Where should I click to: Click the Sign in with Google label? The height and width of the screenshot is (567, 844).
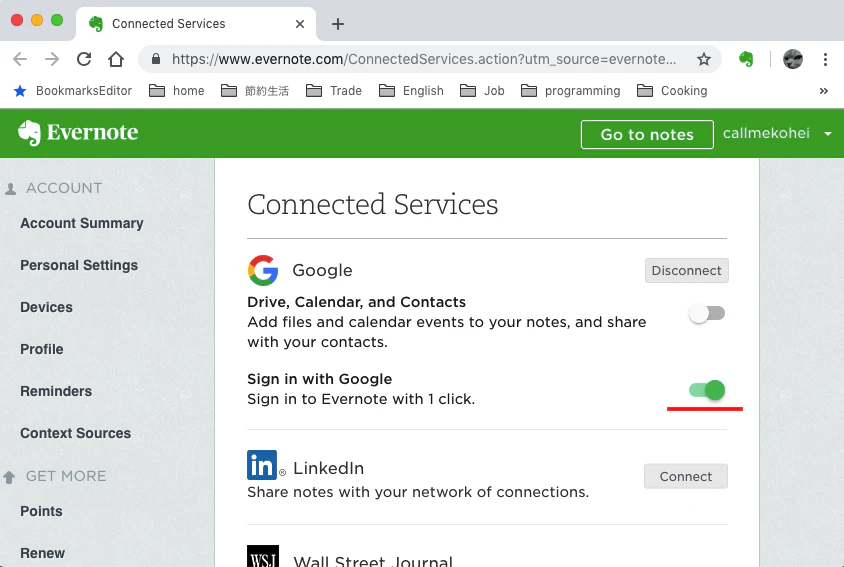pos(319,379)
